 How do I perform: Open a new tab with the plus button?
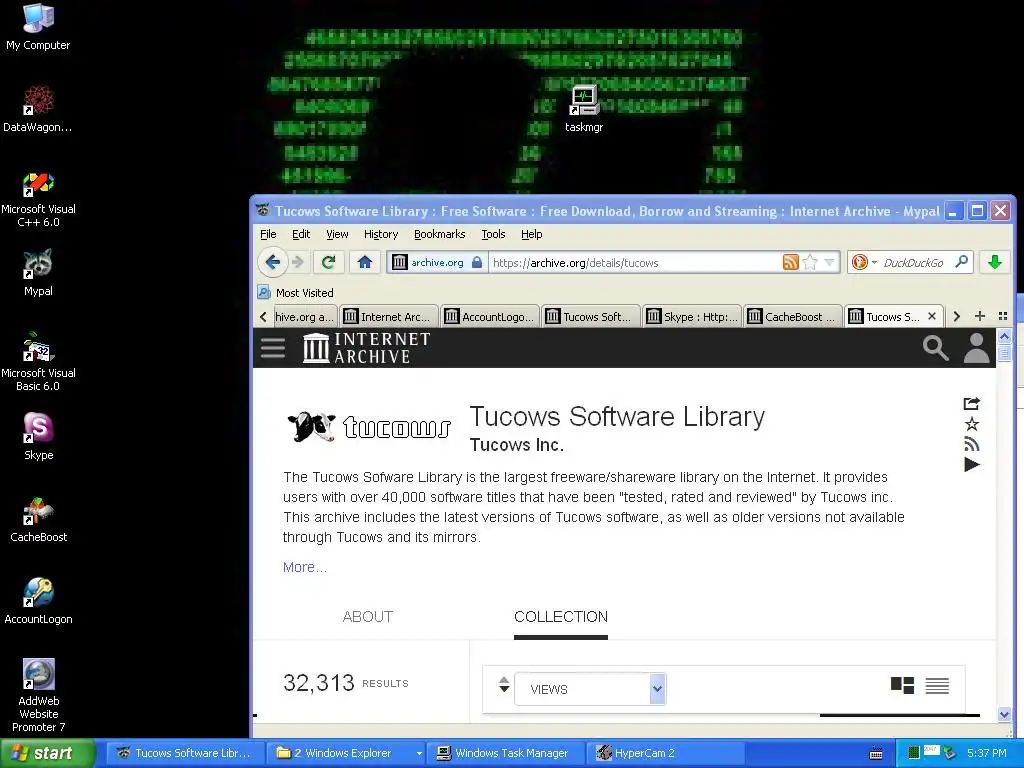(980, 316)
